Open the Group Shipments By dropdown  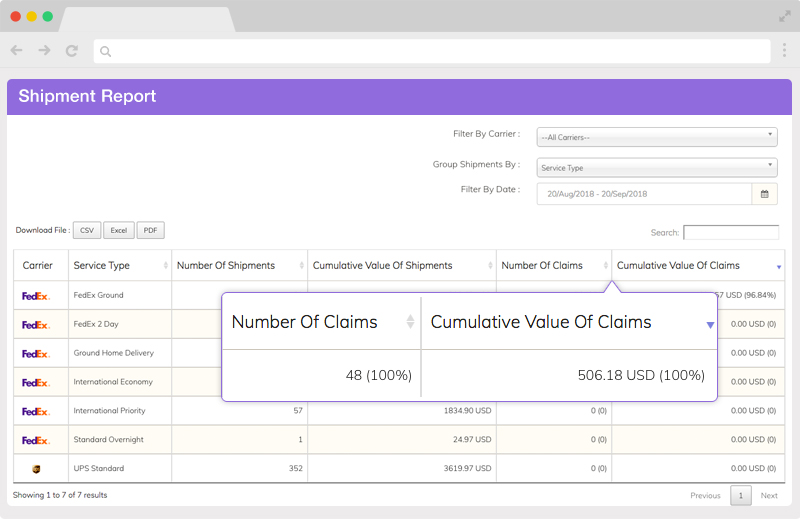657,167
